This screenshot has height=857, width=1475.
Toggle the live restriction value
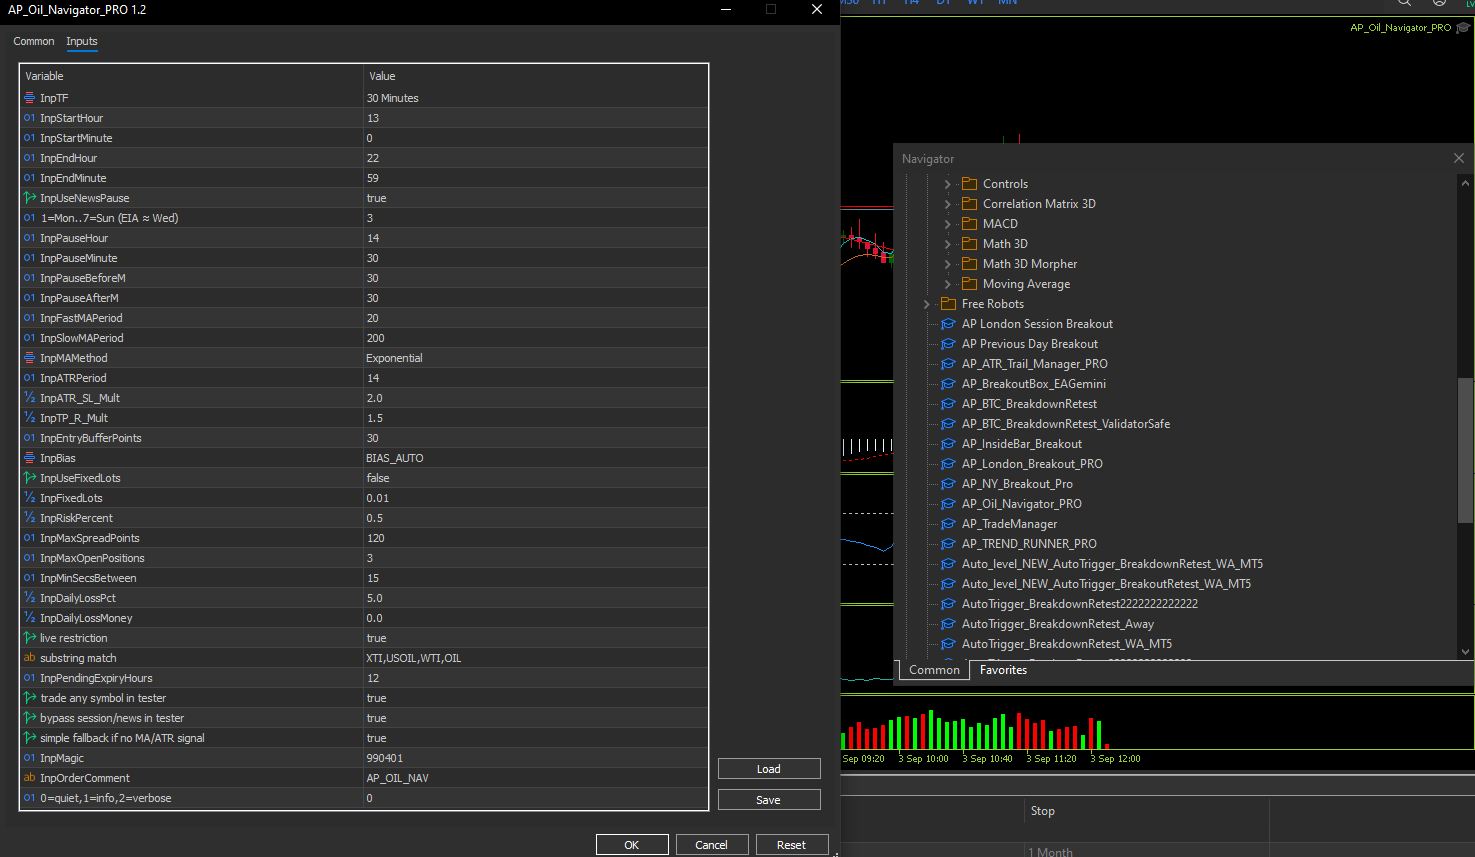(x=376, y=638)
